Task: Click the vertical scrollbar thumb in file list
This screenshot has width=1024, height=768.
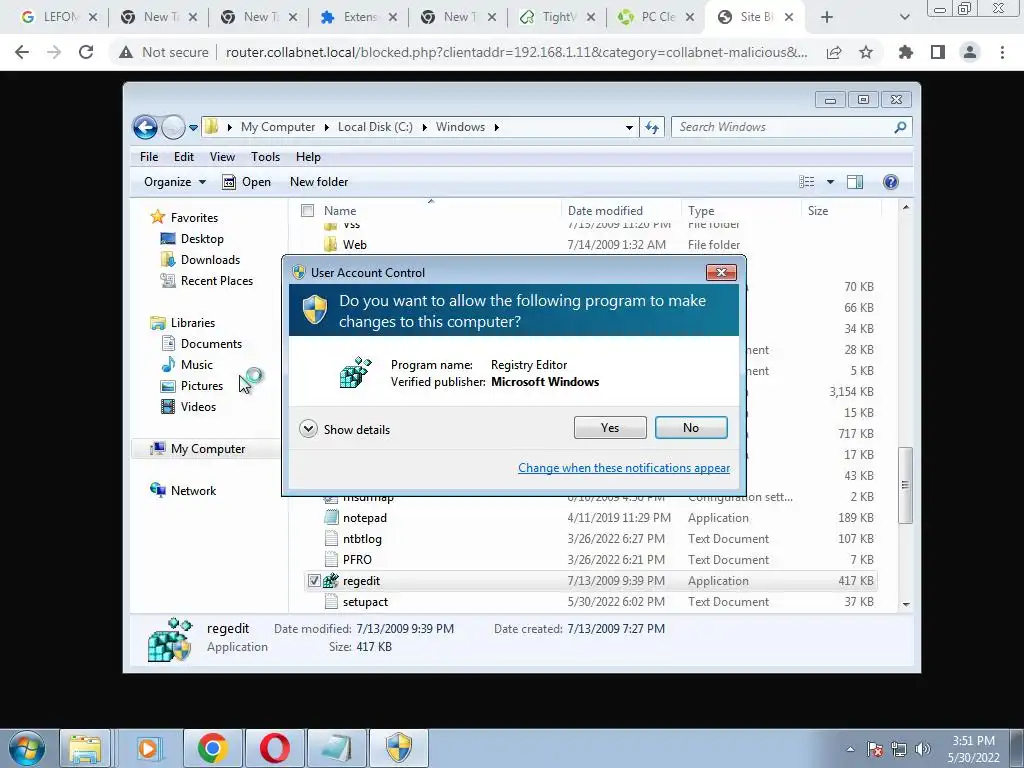Action: coord(905,485)
